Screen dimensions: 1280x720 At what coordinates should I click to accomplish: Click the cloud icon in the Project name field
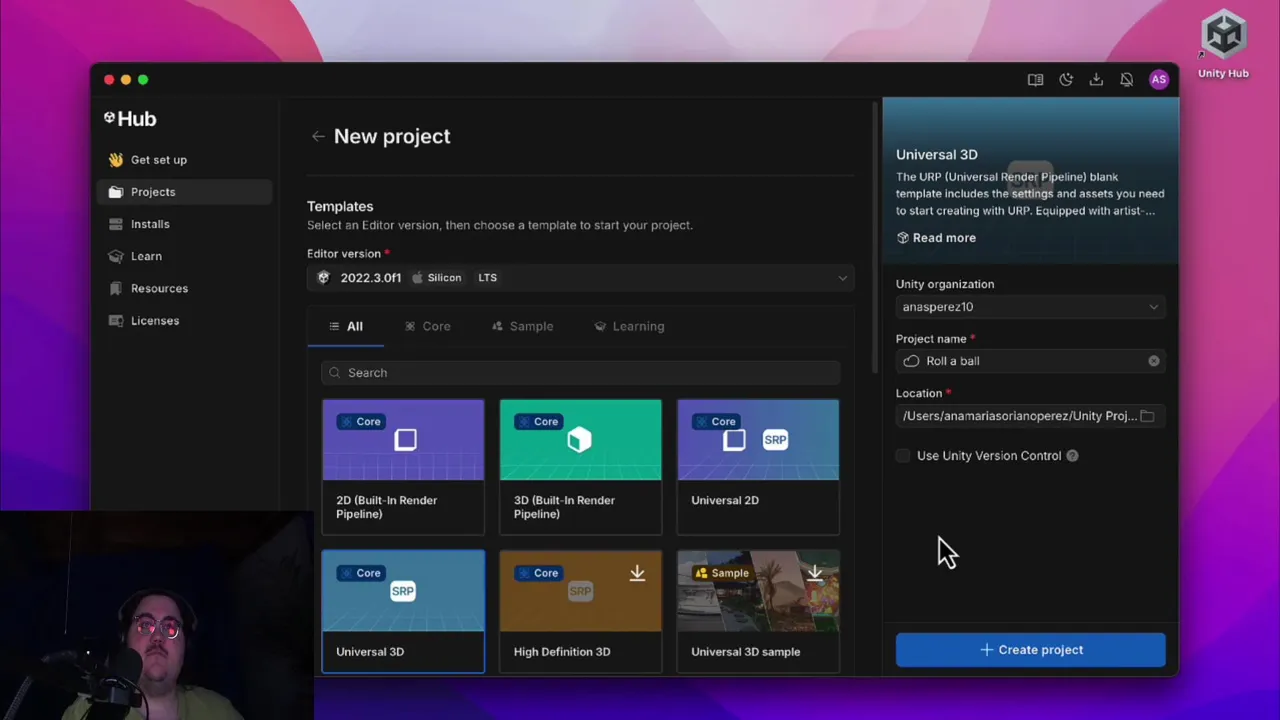coord(911,361)
